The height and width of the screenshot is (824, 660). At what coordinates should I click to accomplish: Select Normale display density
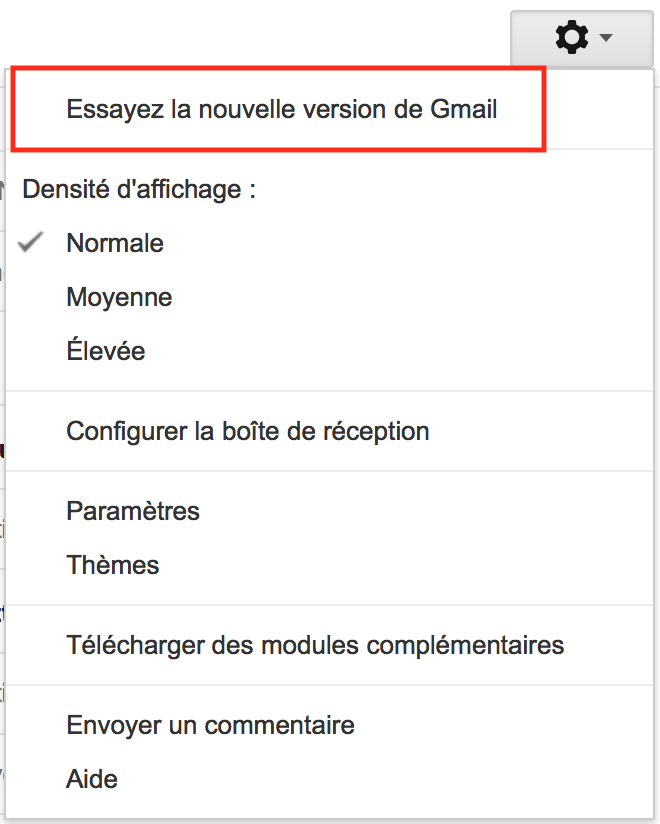click(x=115, y=243)
